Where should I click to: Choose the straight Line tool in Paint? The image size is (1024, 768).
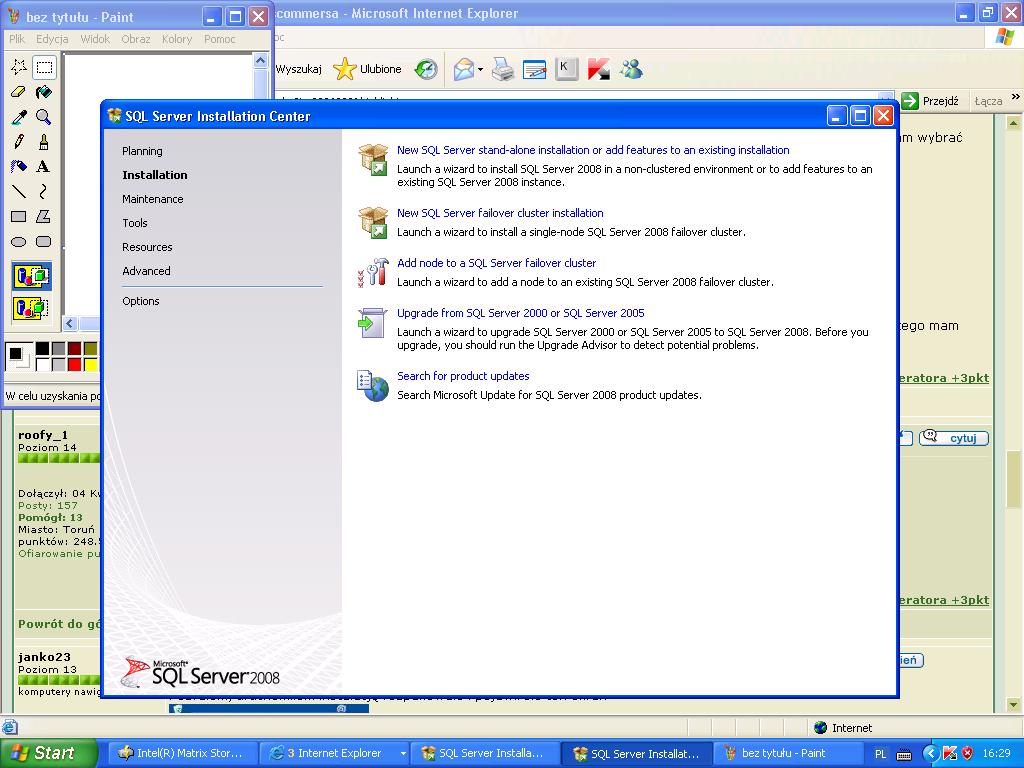[19, 191]
